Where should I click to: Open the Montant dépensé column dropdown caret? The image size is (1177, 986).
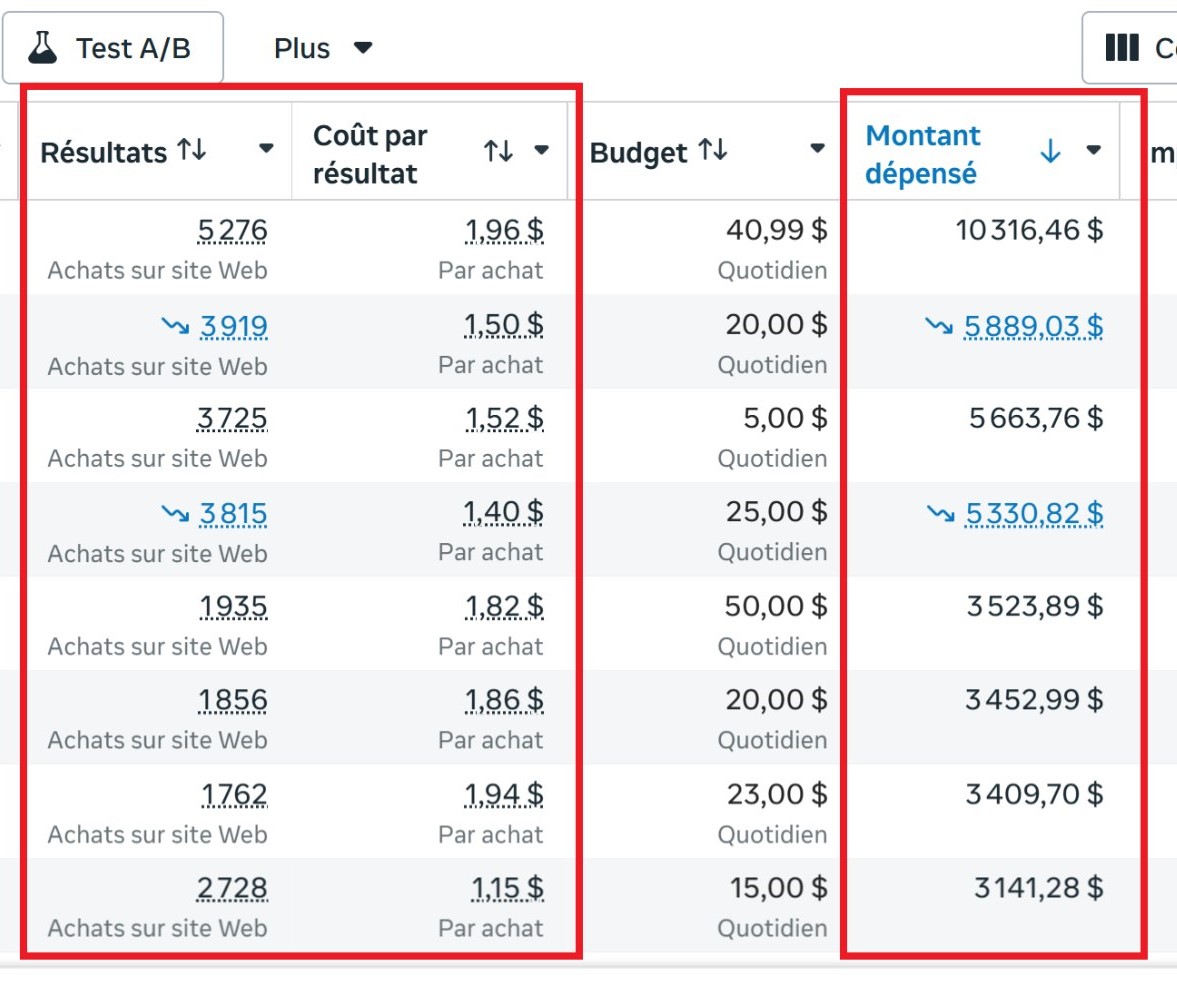point(1094,149)
